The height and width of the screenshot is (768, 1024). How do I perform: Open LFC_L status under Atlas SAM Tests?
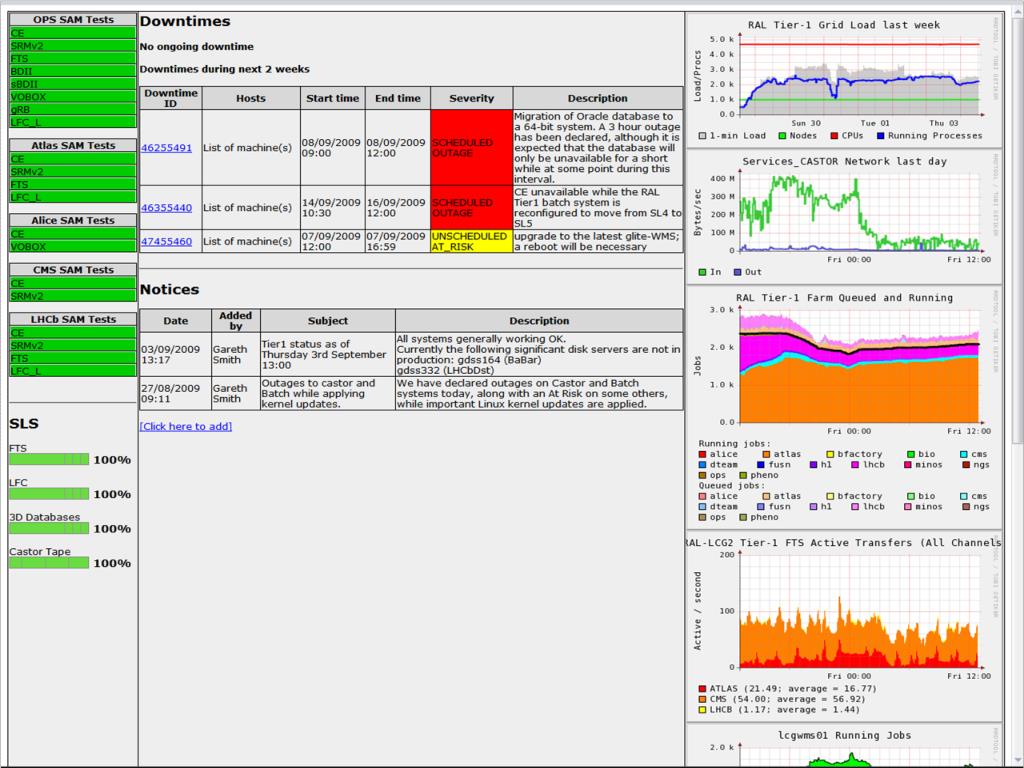click(72, 197)
